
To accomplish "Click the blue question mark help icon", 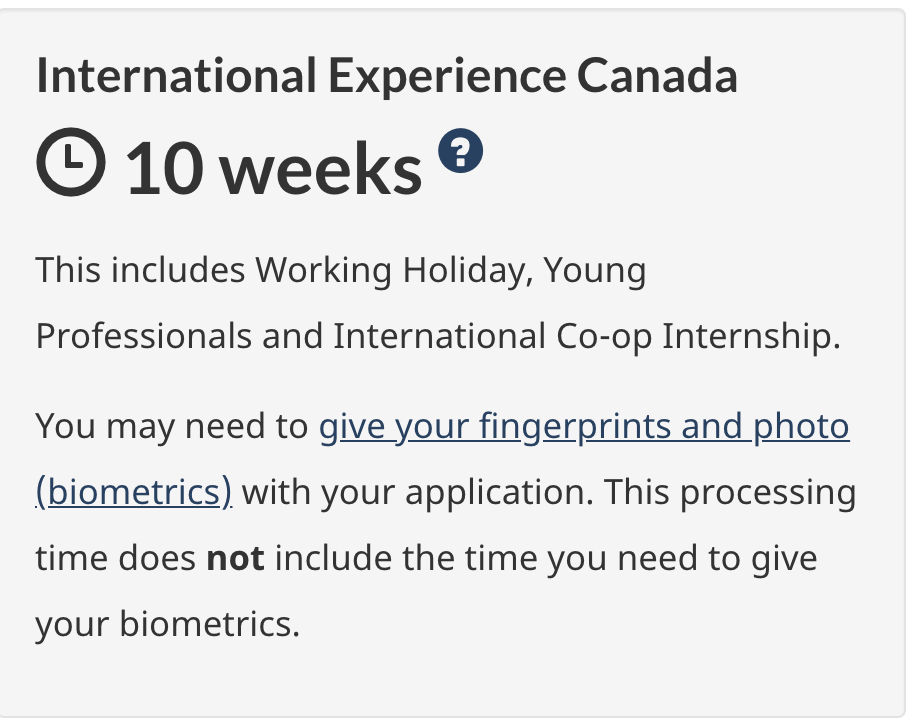I will pos(461,152).
